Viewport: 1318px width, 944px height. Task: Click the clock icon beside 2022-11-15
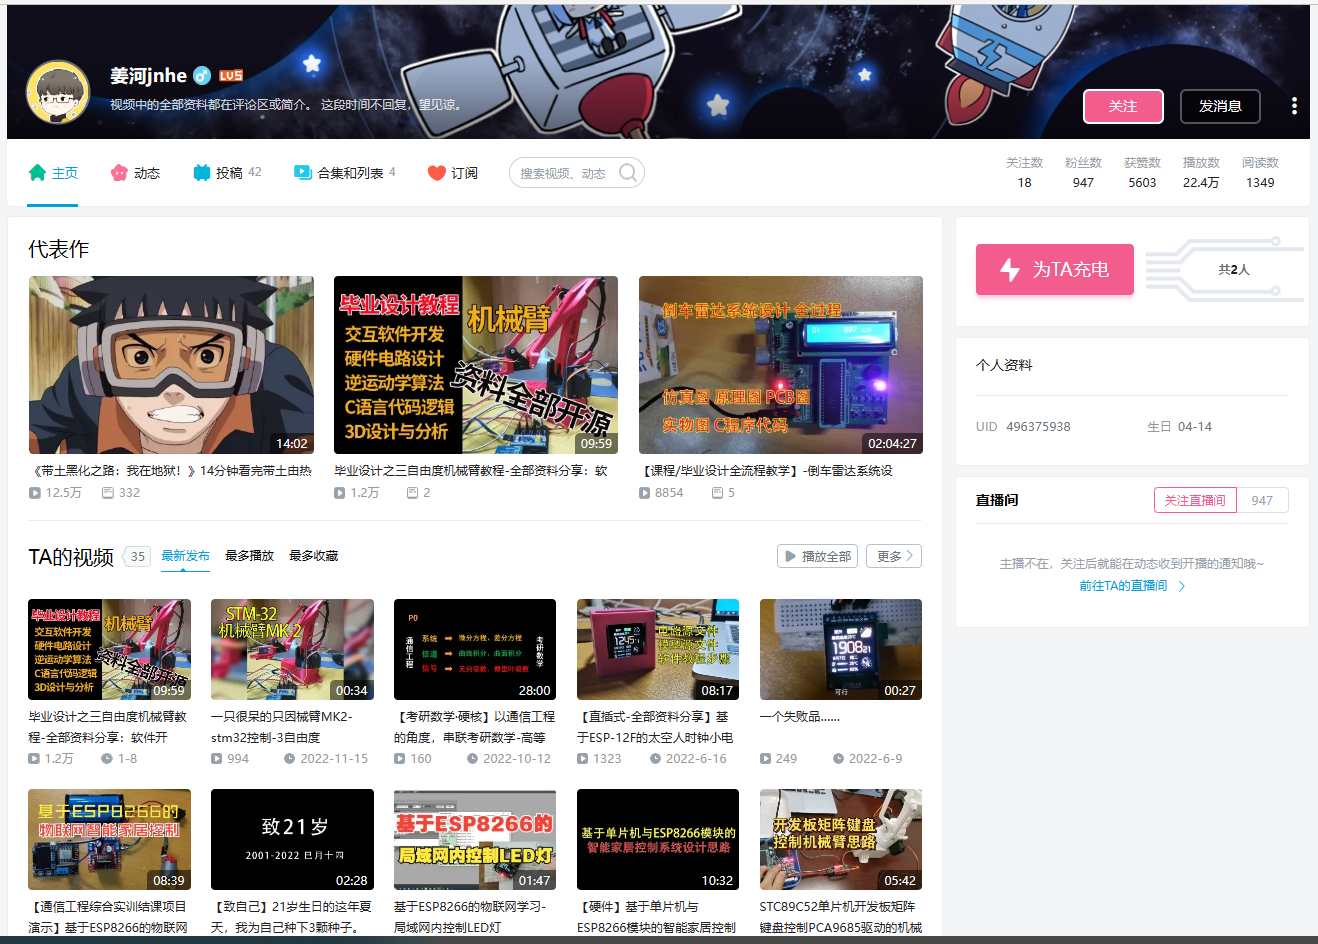pyautogui.click(x=290, y=759)
